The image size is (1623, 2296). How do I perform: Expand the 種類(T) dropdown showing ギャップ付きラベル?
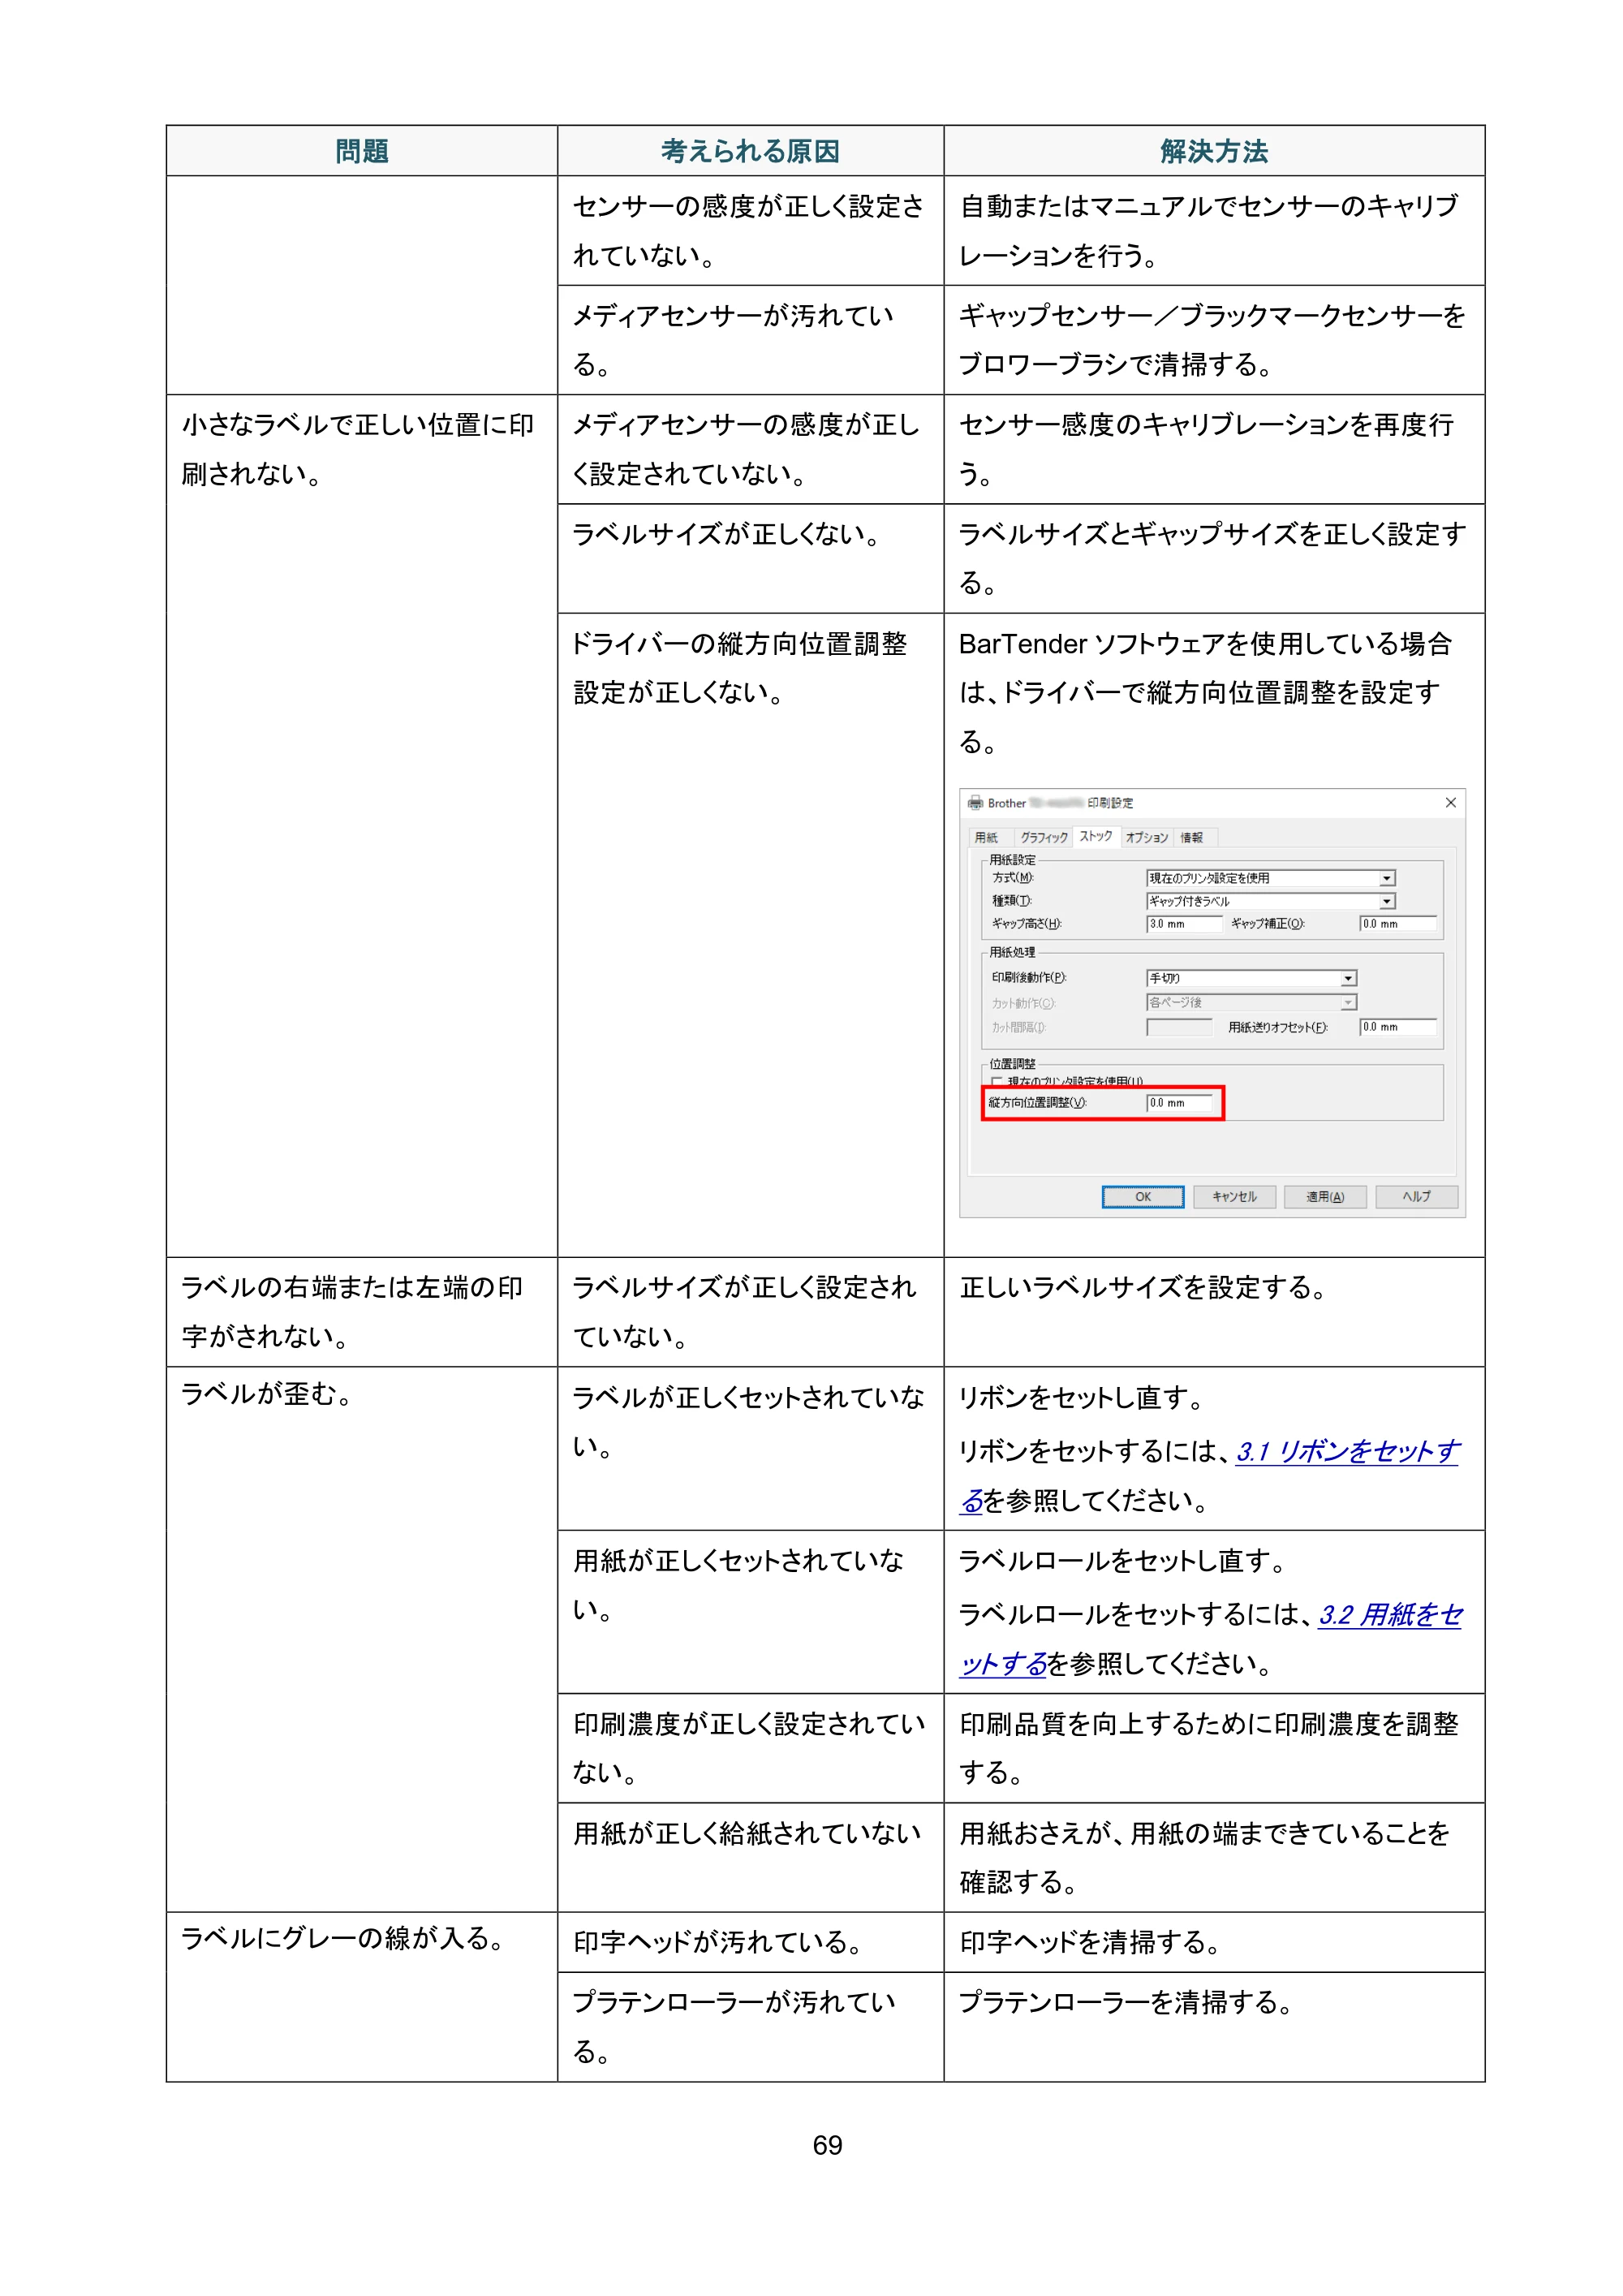pyautogui.click(x=1270, y=901)
